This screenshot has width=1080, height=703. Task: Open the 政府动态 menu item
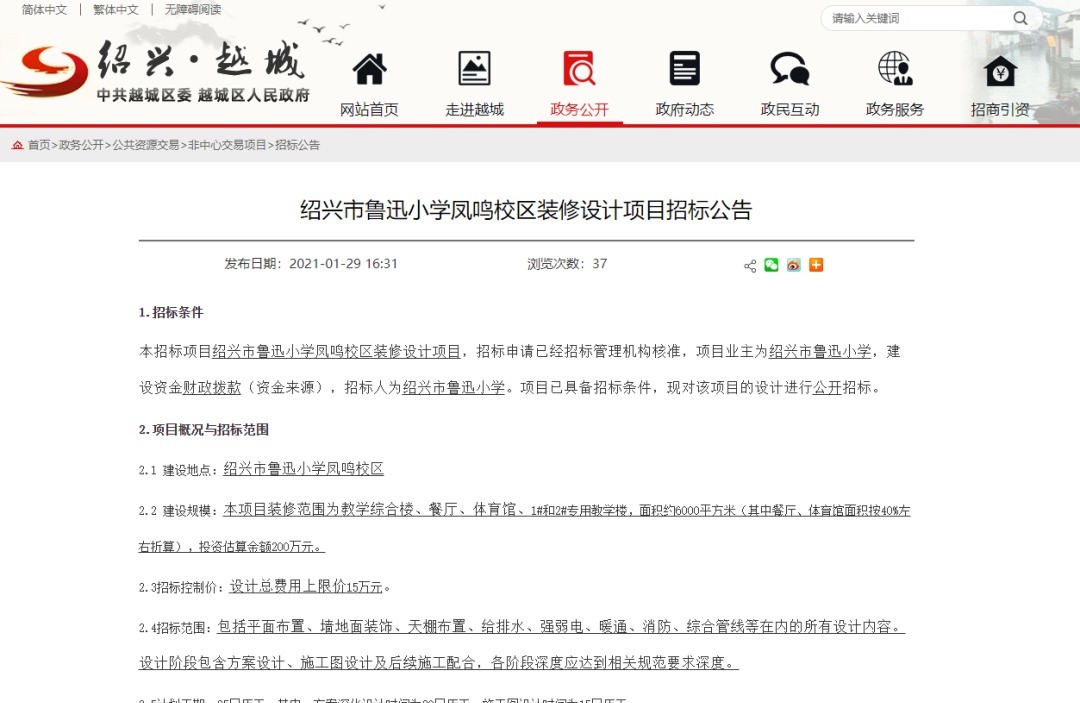(684, 110)
